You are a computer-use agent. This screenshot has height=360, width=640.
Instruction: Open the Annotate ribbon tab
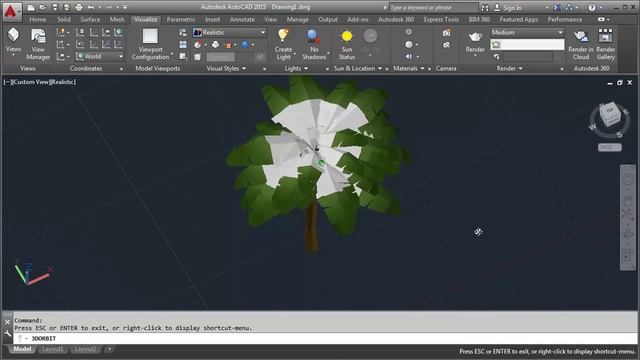242,19
